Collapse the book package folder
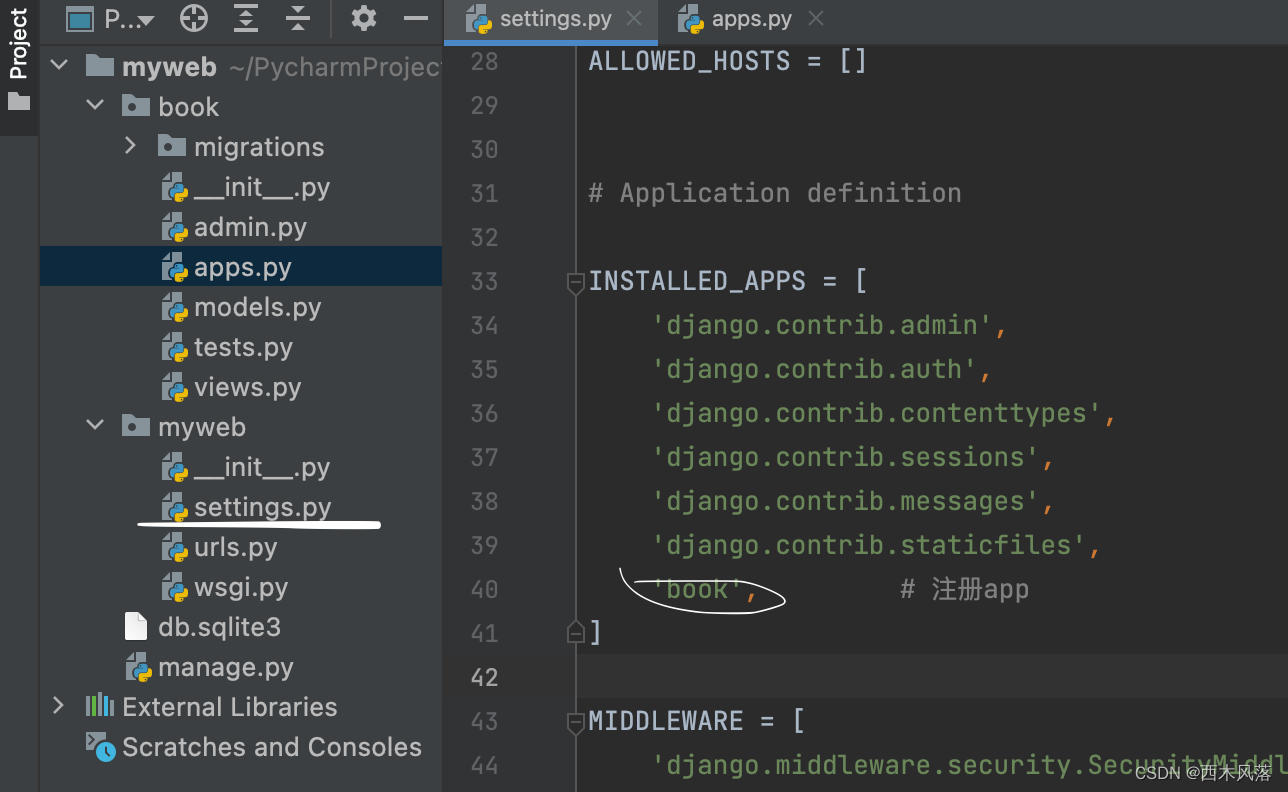1288x792 pixels. pos(94,105)
